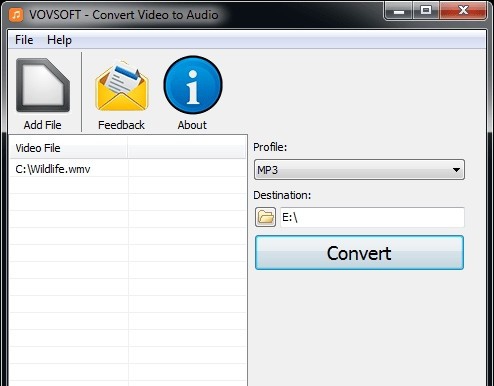
Task: Click the Destination path field E:\
Action: point(372,217)
